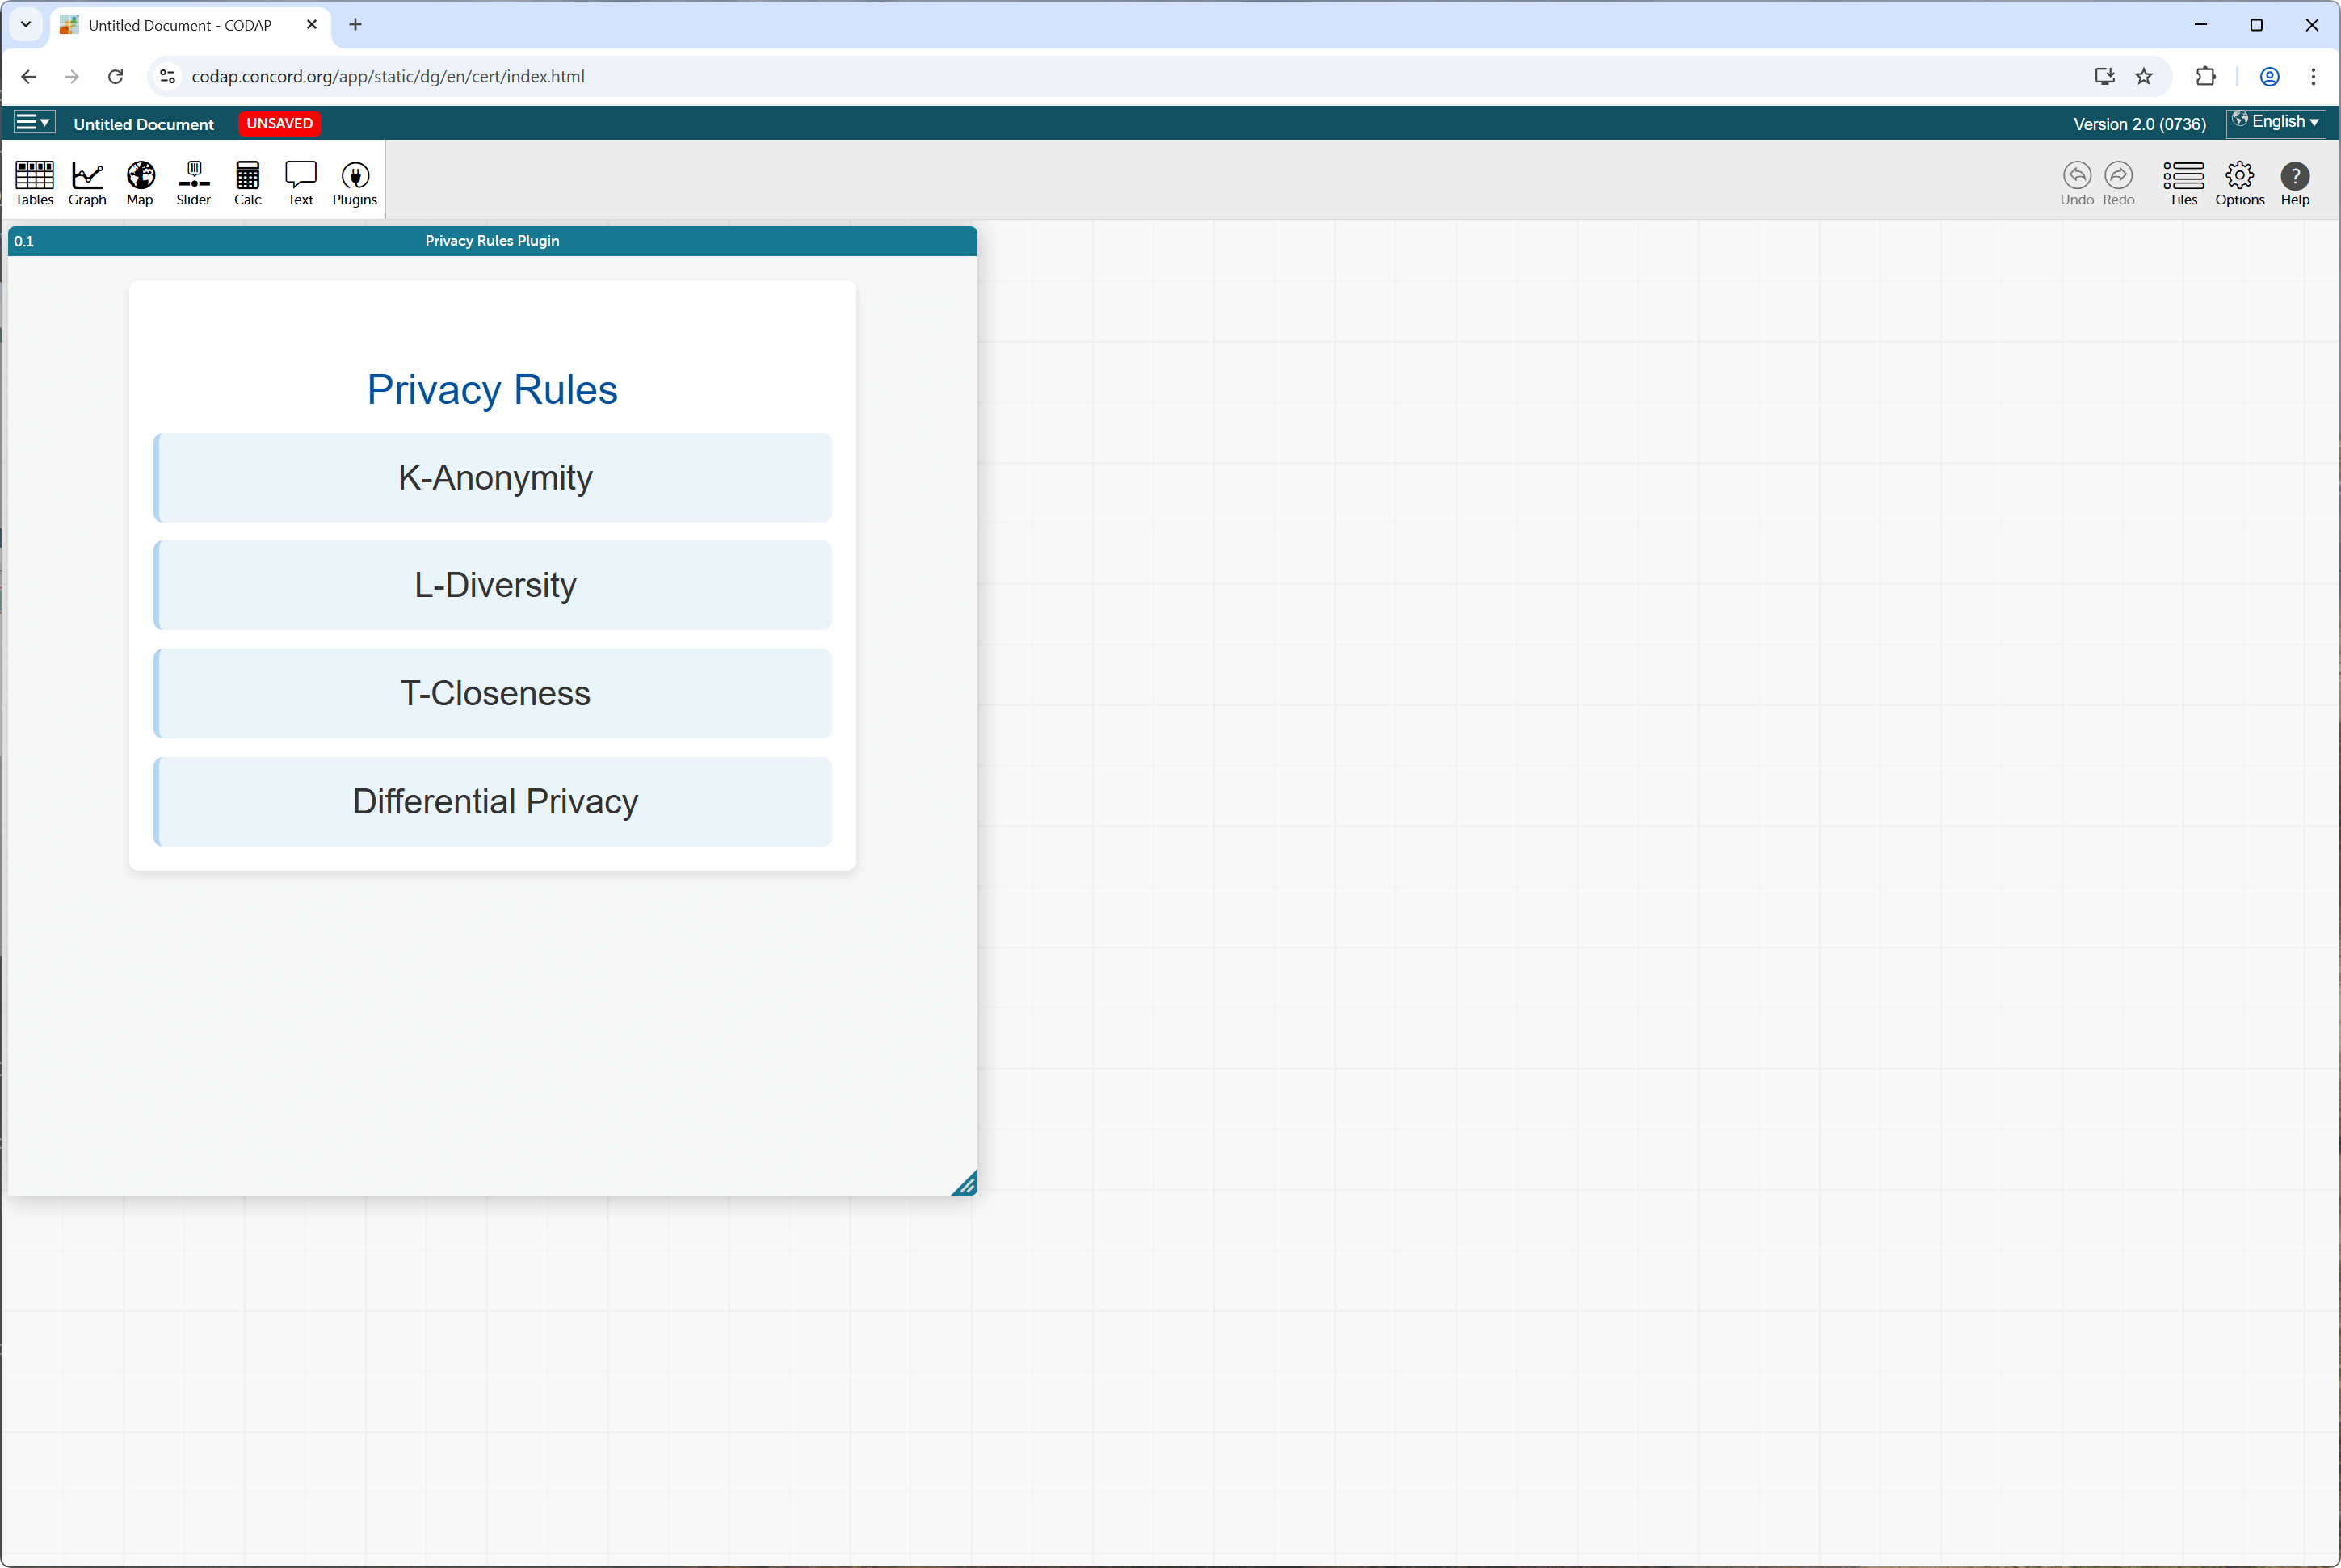Open the browser Extensions menu
The width and height of the screenshot is (2341, 1568).
(x=2205, y=76)
